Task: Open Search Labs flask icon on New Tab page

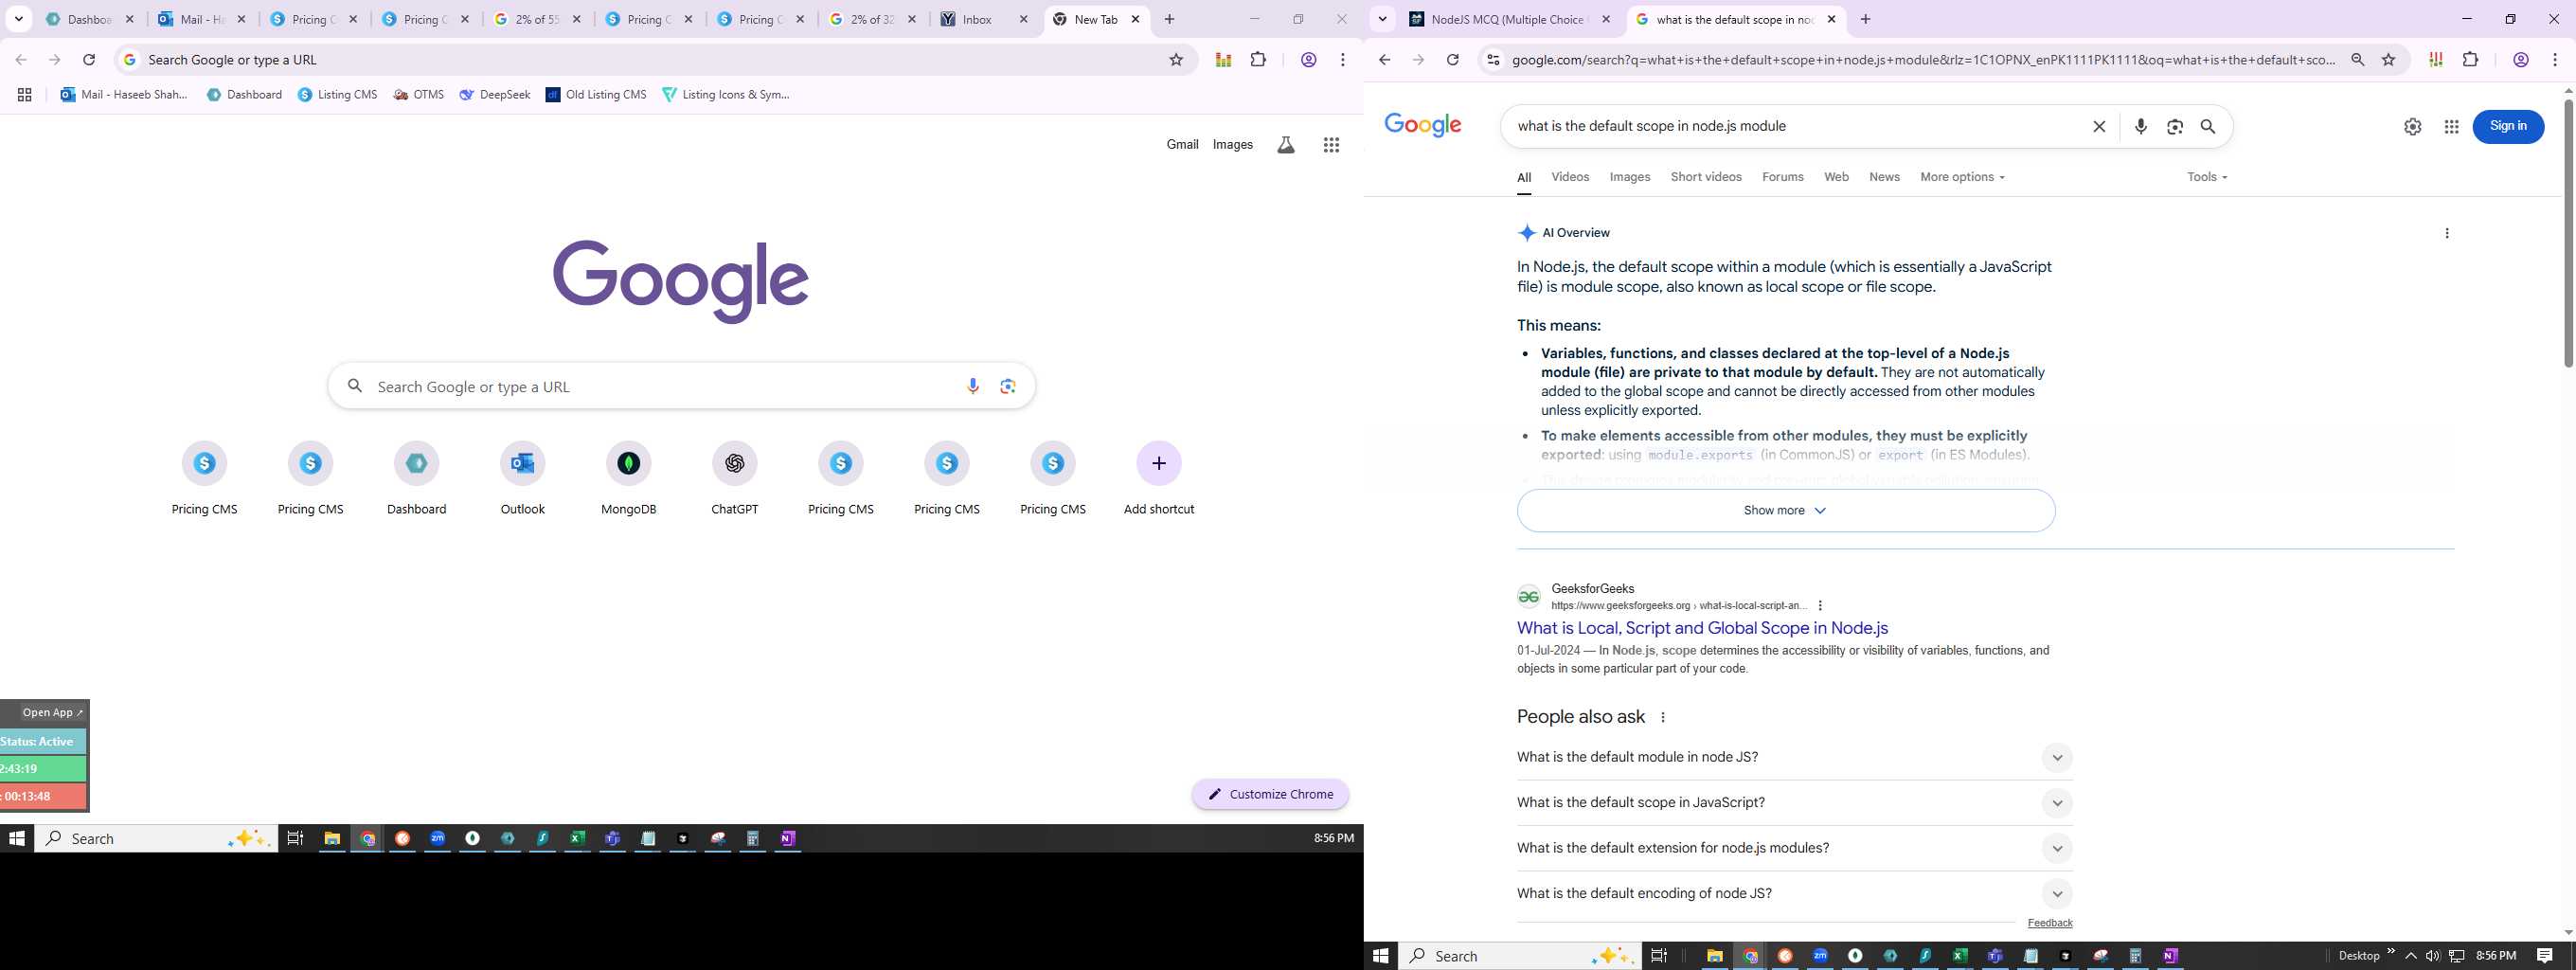Action: 1286,145
